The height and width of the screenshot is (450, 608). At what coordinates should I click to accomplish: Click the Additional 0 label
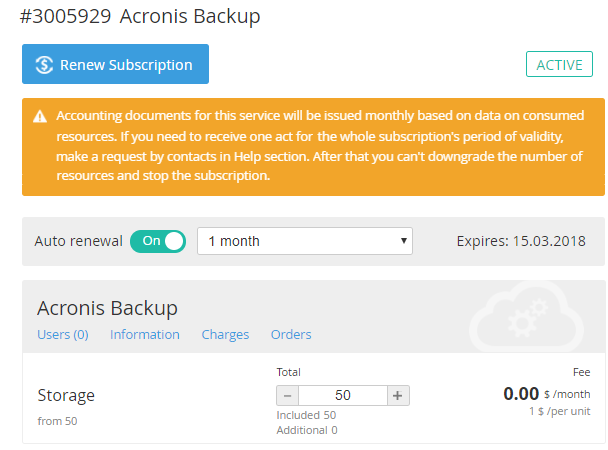click(x=307, y=430)
